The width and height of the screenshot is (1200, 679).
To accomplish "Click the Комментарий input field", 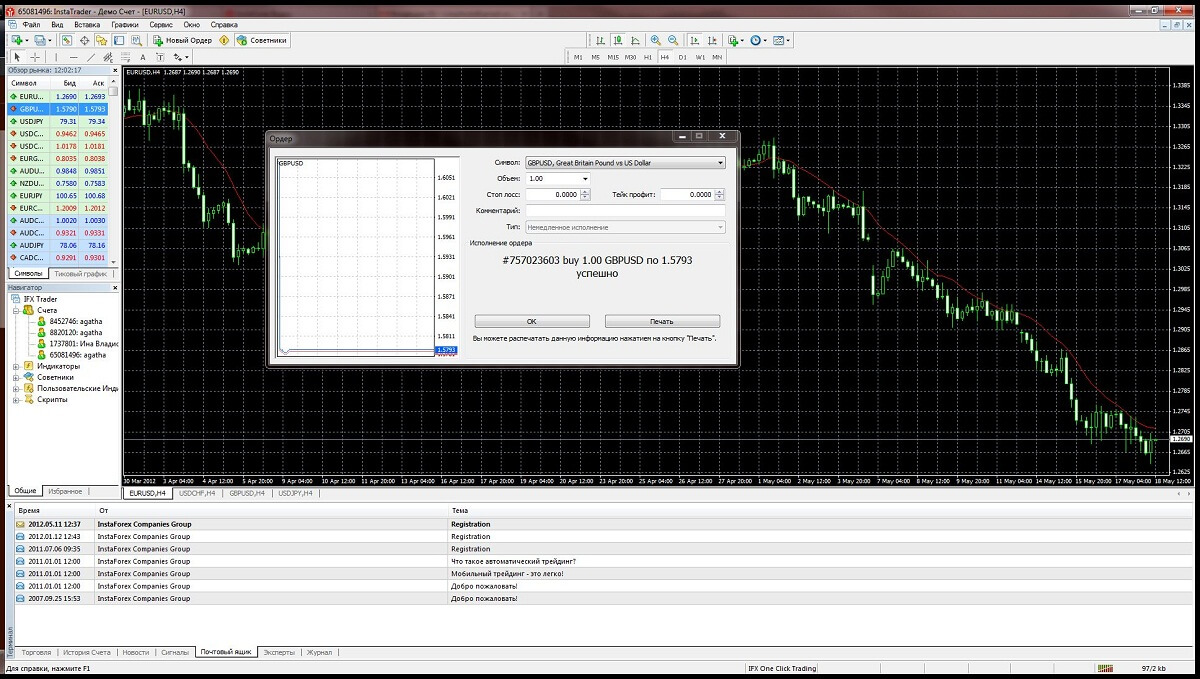I will tap(625, 211).
